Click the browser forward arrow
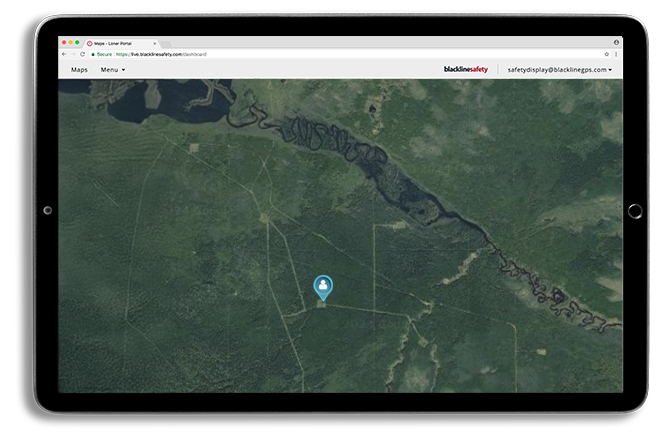660x445 pixels. [x=73, y=54]
